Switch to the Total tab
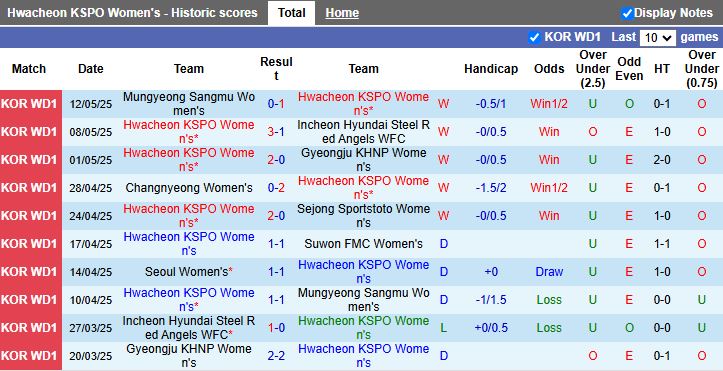 coord(291,13)
